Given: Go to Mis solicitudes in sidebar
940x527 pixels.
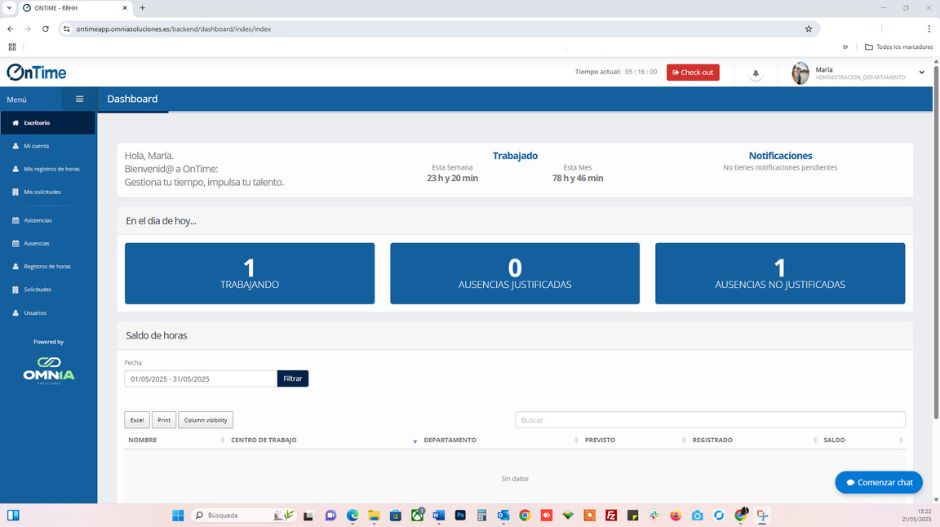Looking at the screenshot, I should (42, 192).
